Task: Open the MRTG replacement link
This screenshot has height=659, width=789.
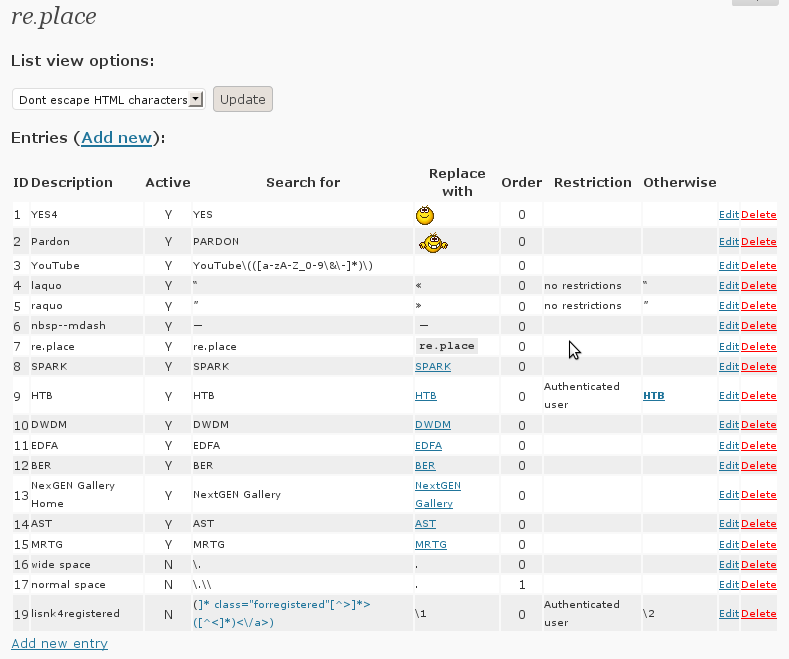Action: (431, 545)
